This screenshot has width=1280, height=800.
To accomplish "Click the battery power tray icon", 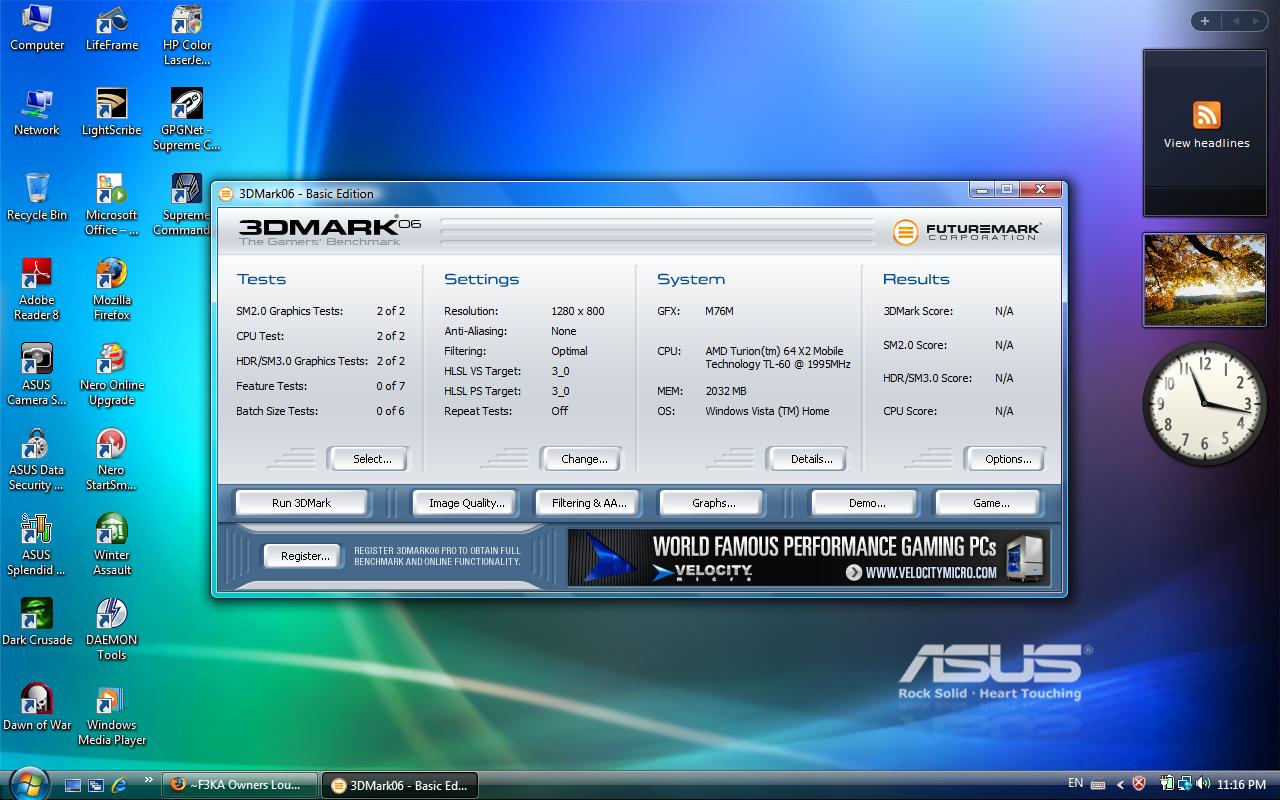I will (x=1166, y=784).
